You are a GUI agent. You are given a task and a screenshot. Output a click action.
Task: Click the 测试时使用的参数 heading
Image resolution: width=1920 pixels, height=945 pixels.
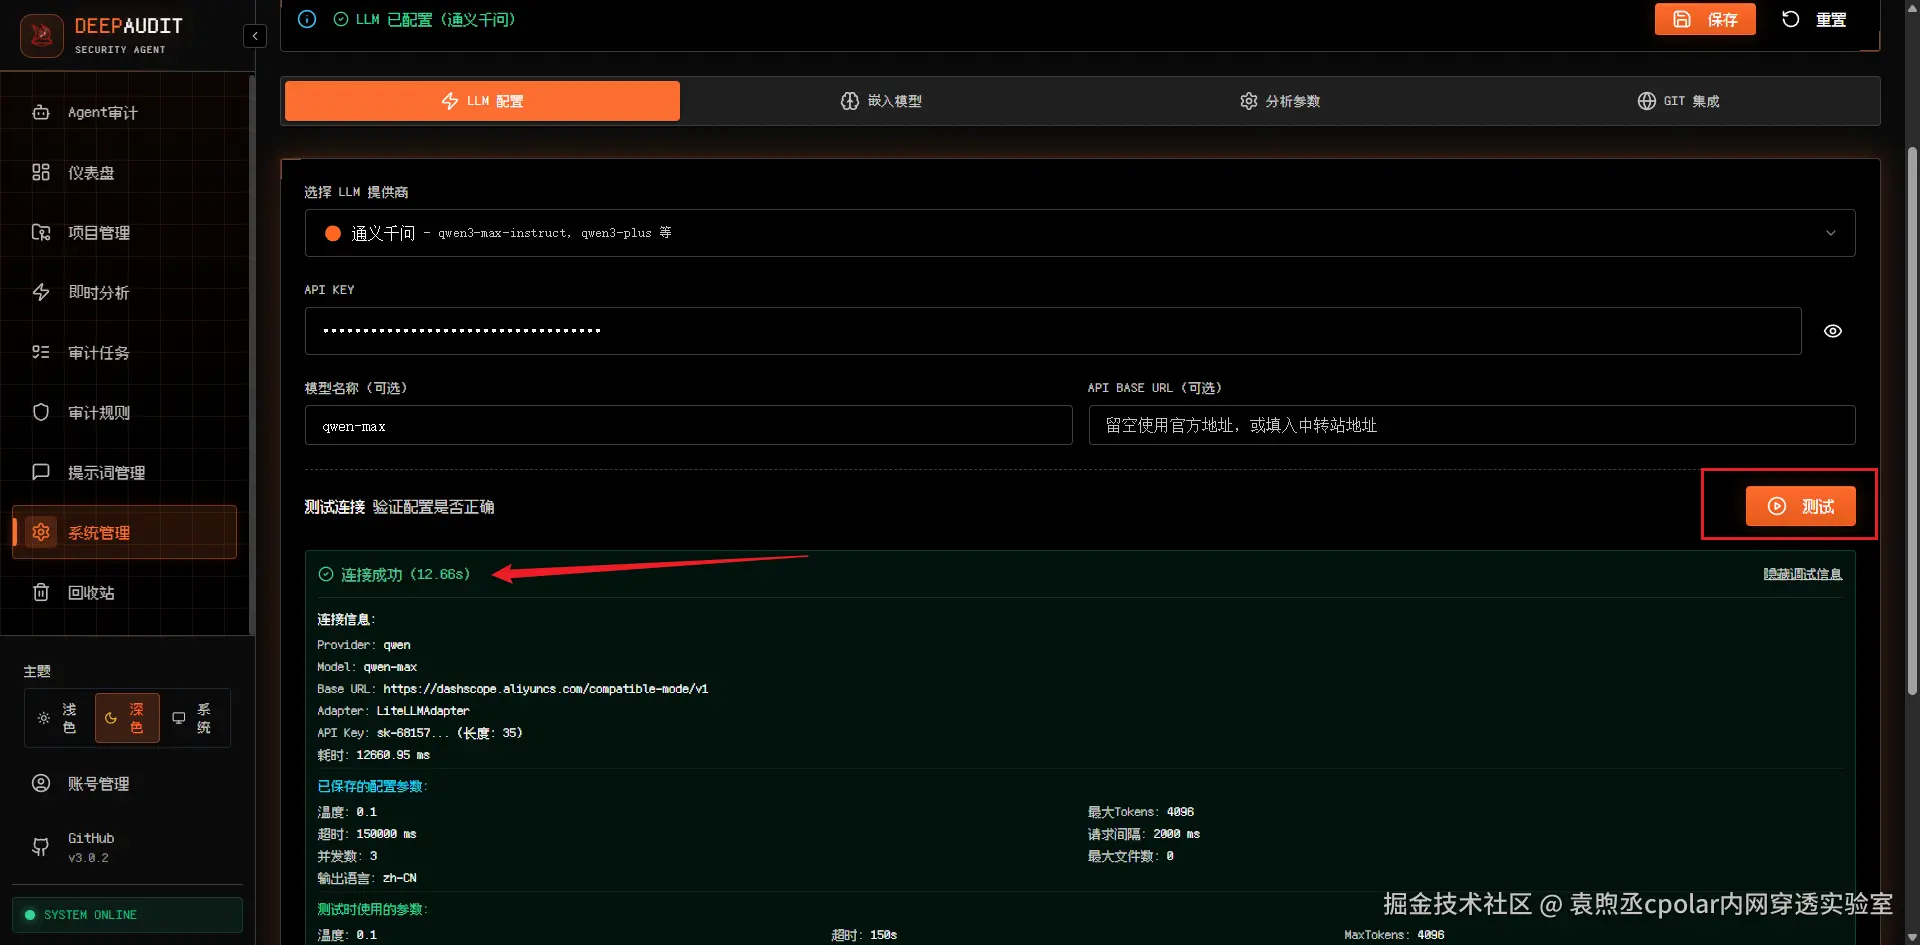372,909
